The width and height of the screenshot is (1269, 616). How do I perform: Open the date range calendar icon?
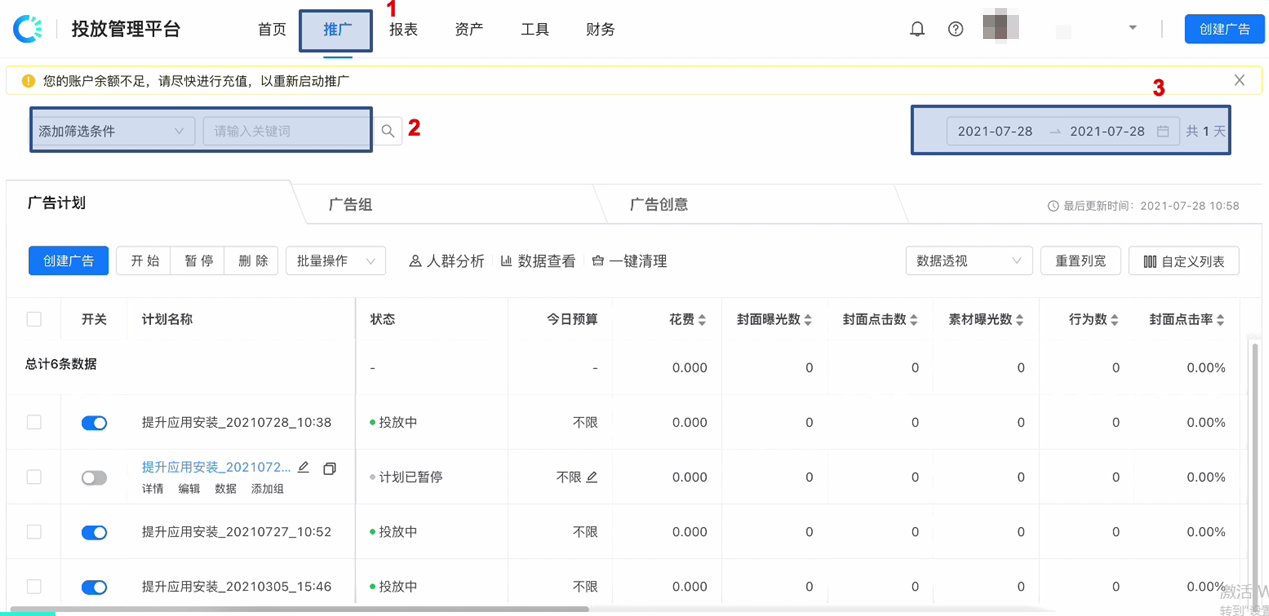coord(1162,131)
